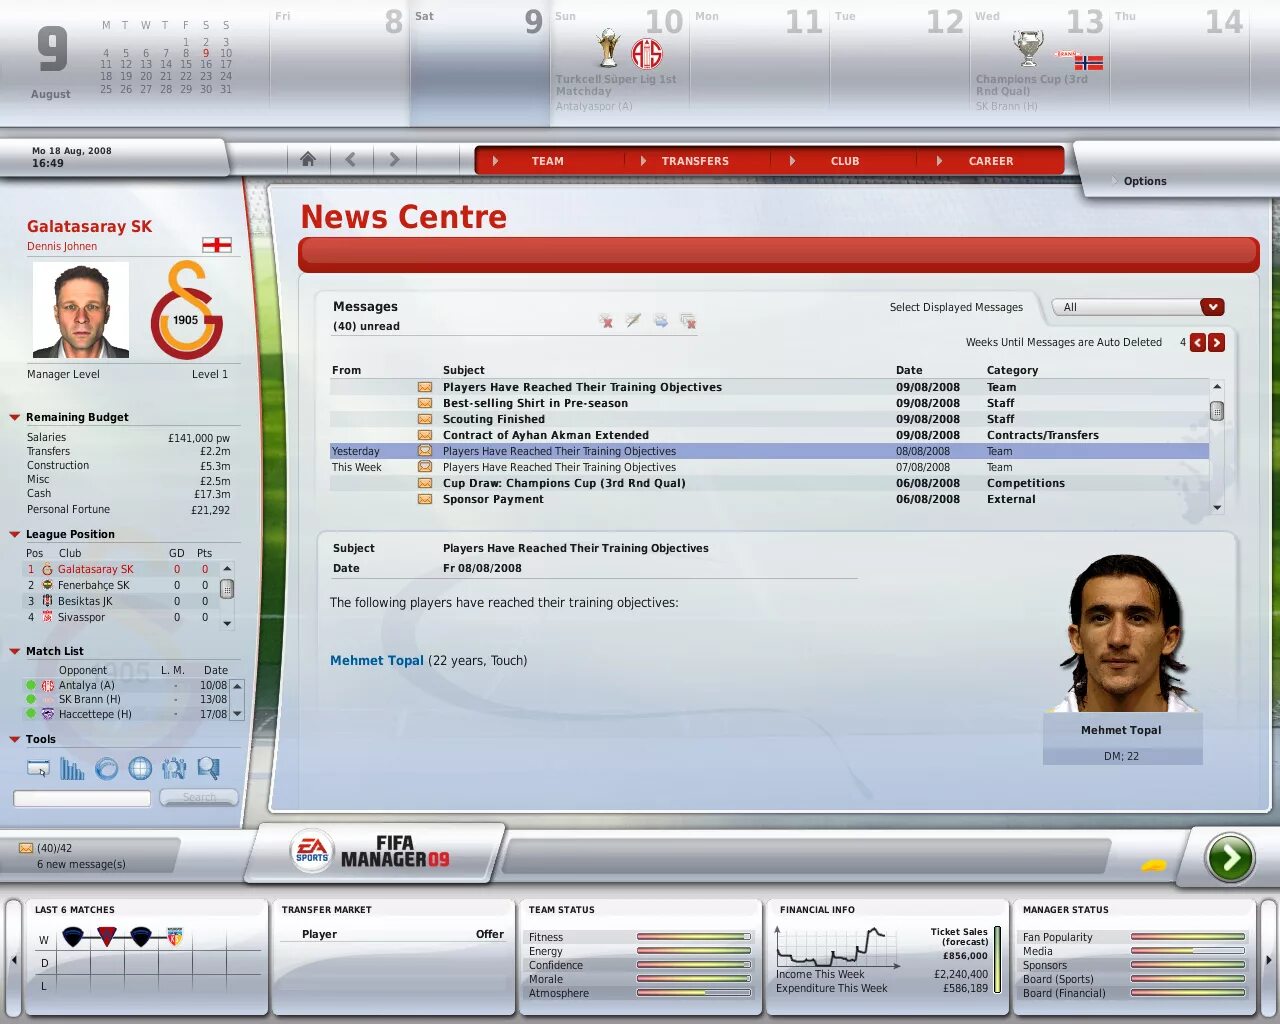Image resolution: width=1280 pixels, height=1024 pixels.
Task: Click the Search button in Tools
Action: (199, 797)
